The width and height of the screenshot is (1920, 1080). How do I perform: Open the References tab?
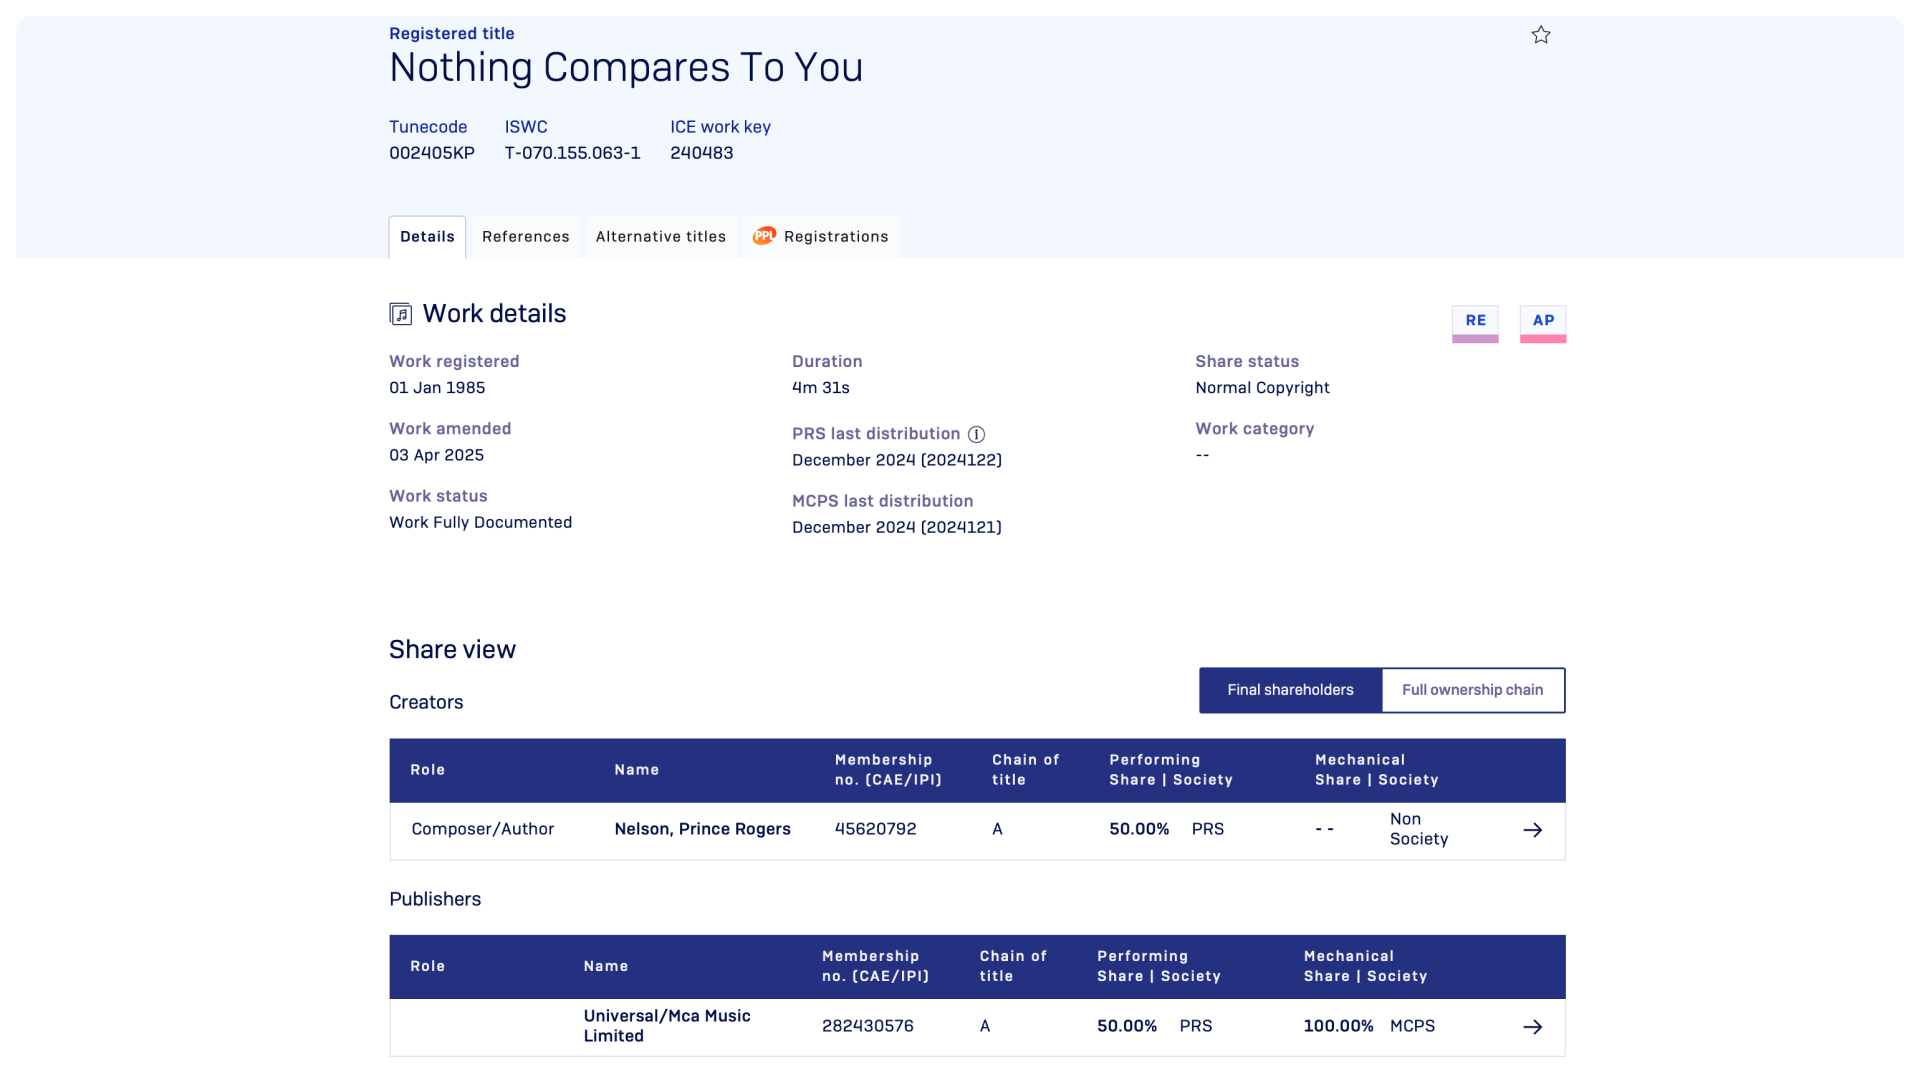click(525, 237)
